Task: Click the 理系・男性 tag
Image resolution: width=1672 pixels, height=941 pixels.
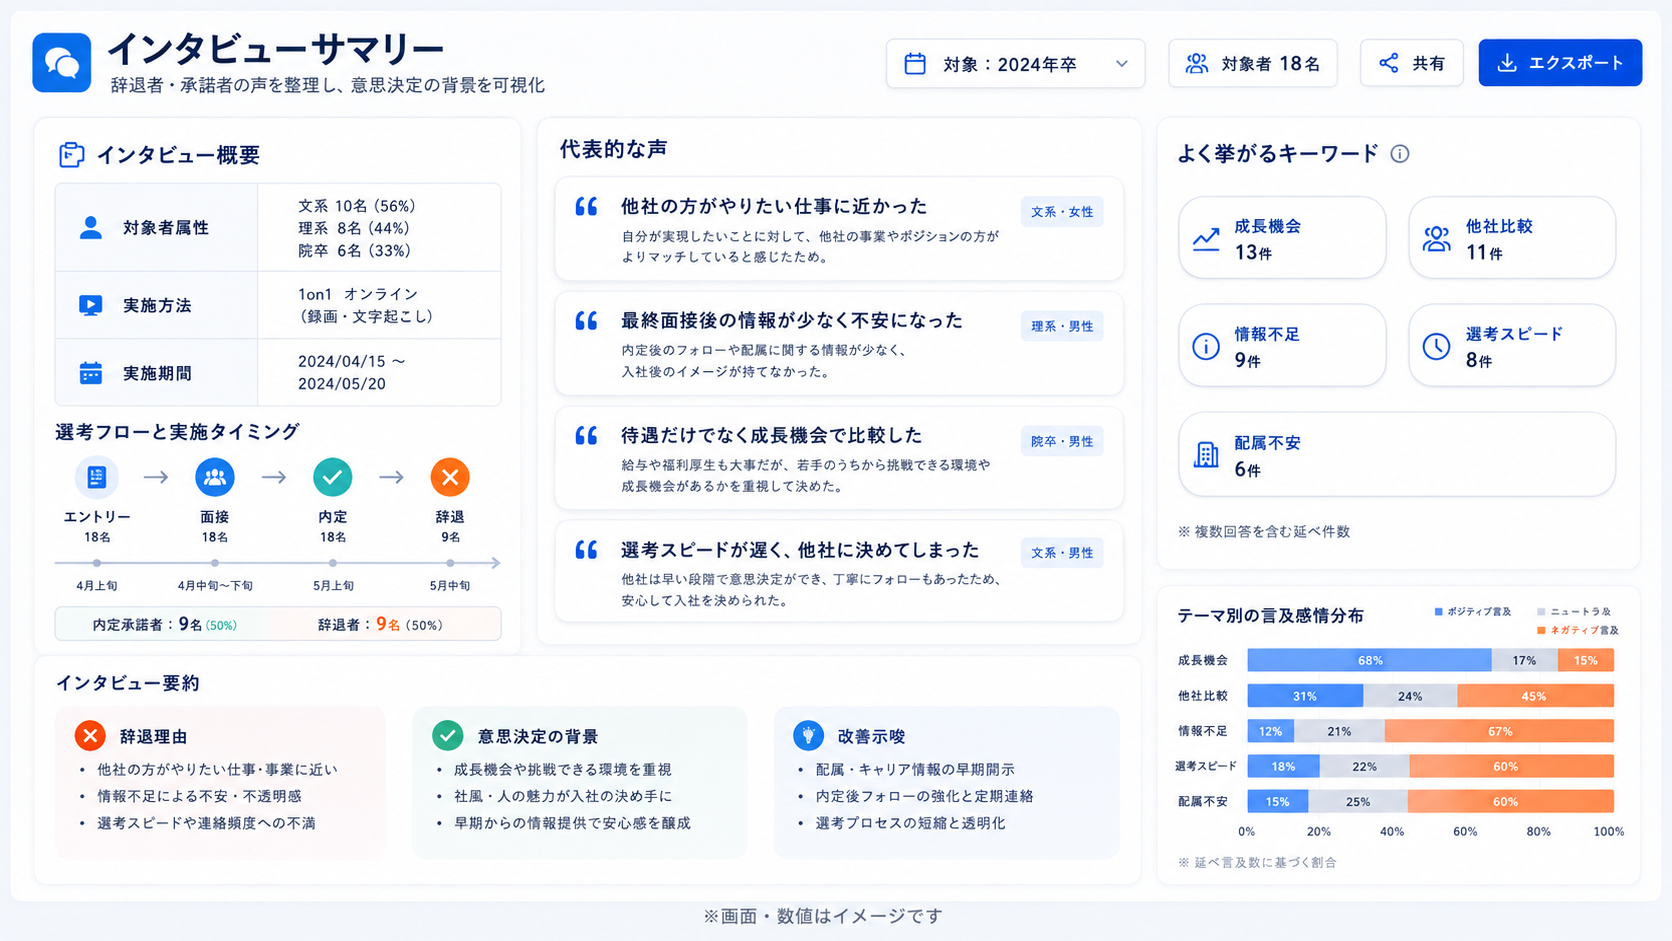Action: [1062, 326]
